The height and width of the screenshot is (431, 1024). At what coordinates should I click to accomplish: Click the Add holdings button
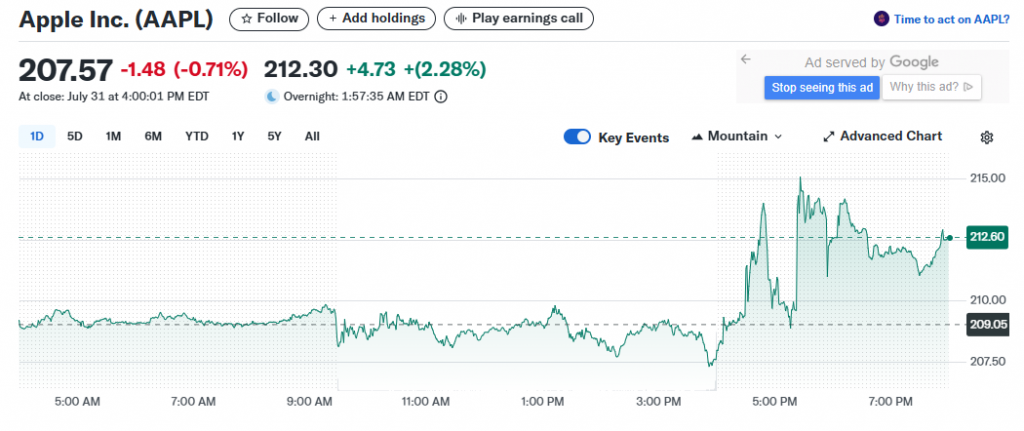pos(375,18)
